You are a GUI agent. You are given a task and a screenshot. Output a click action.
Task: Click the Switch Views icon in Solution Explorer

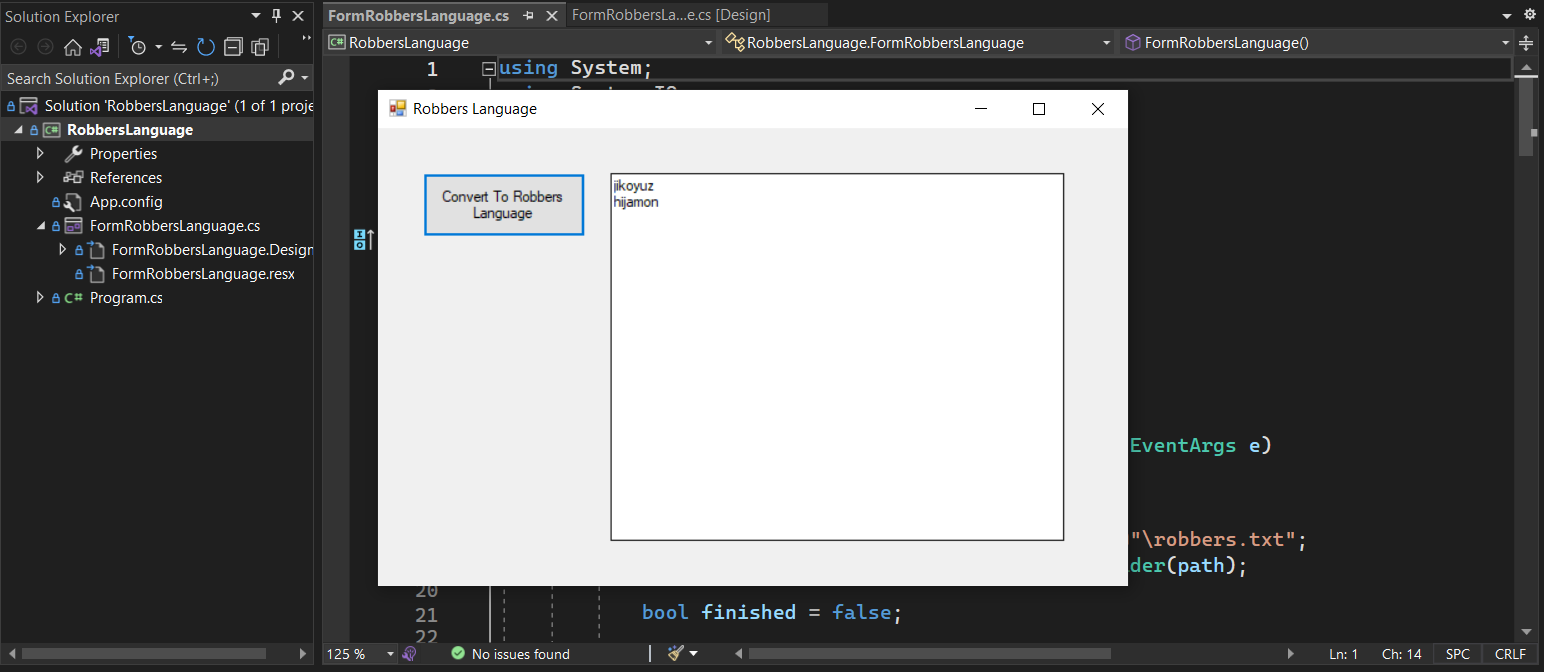(x=97, y=46)
